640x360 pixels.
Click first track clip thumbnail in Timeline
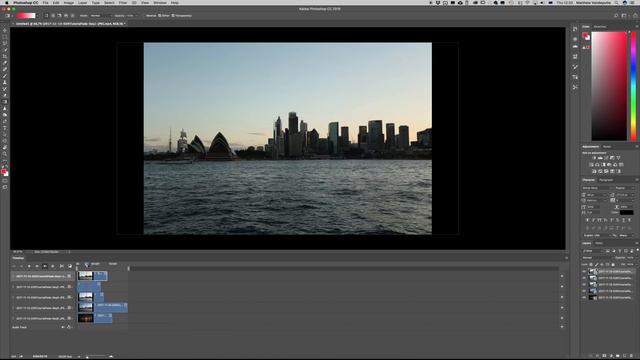[85, 276]
